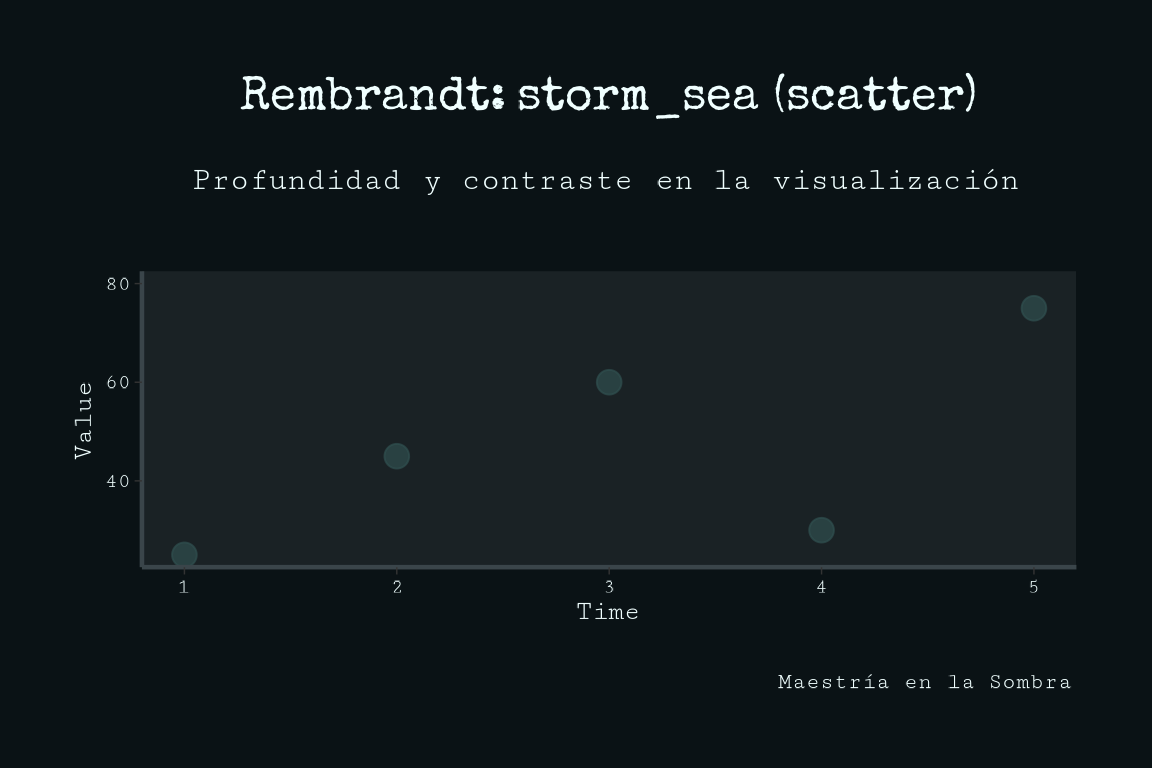
Task: Click the y-axis tick label 60
Action: tap(118, 382)
